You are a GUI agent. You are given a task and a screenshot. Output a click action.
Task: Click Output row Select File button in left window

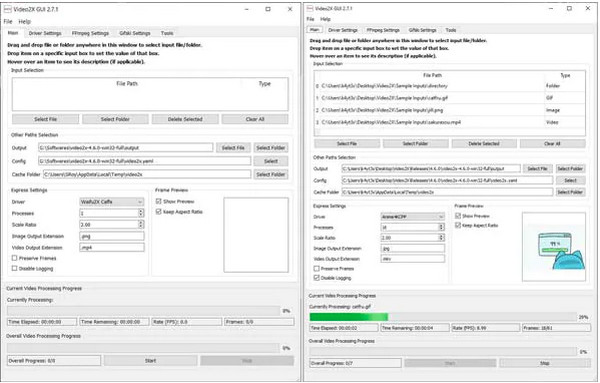tap(233, 148)
